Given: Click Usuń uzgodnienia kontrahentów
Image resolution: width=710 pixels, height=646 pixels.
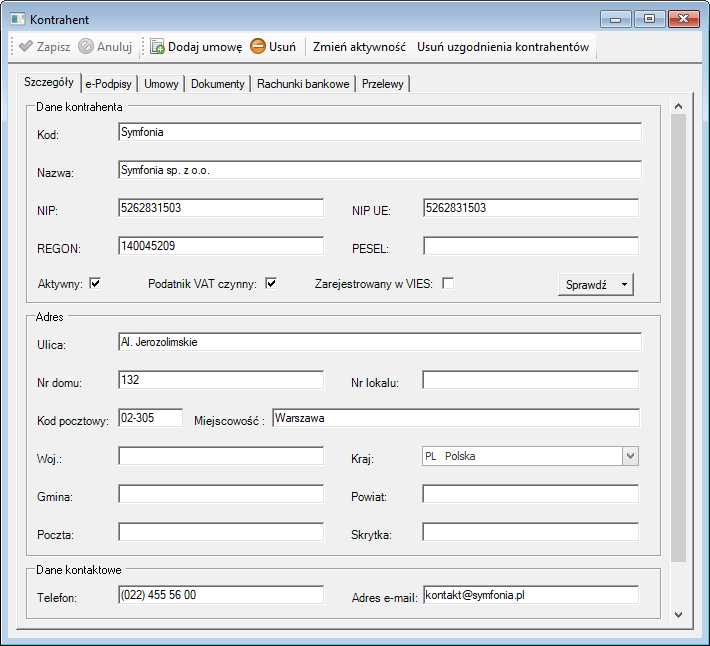Looking at the screenshot, I should pyautogui.click(x=503, y=47).
